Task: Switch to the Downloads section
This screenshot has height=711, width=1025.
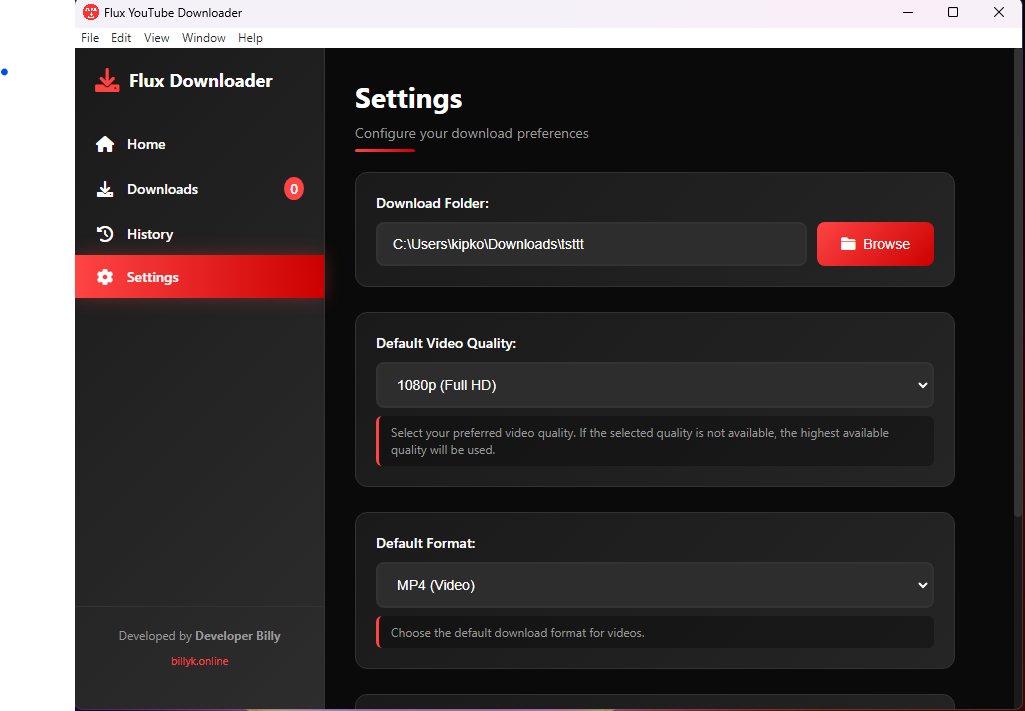Action: [x=199, y=190]
